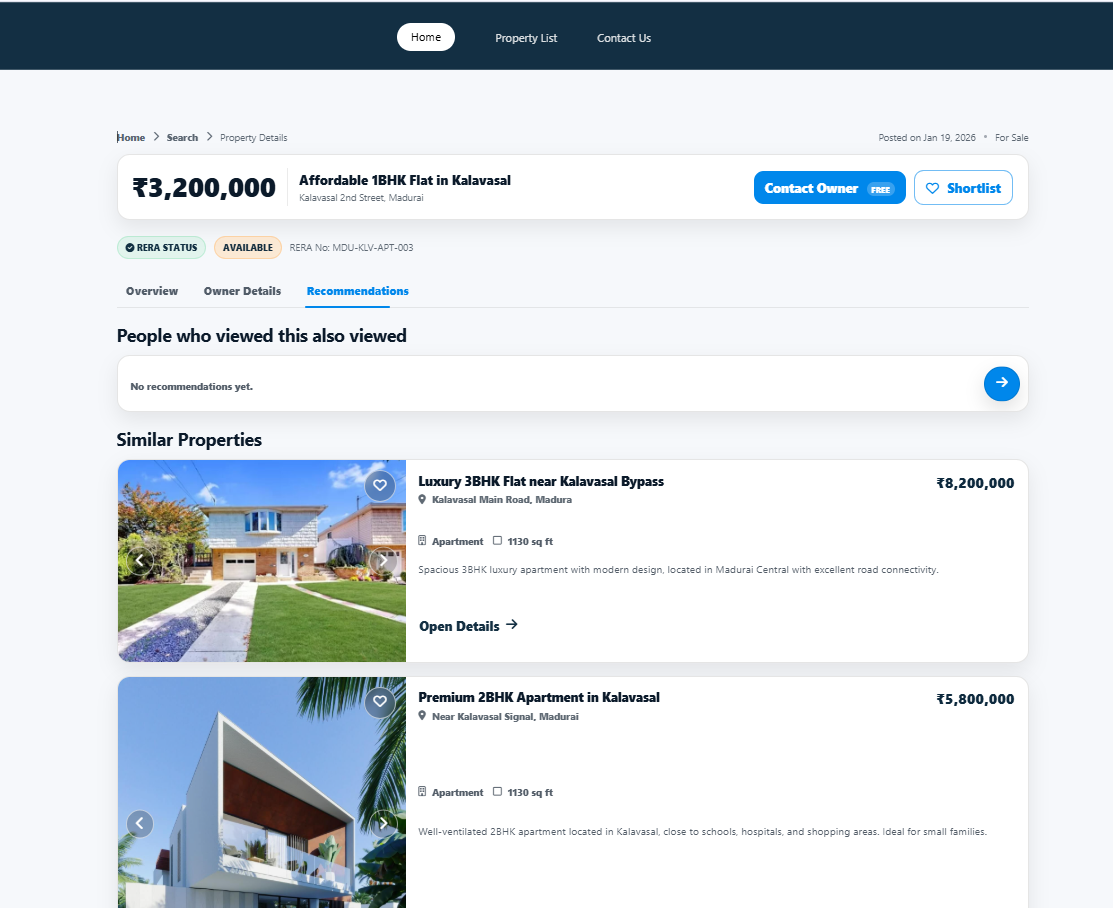This screenshot has height=908, width=1113.
Task: Go to Contact Us page
Action: coord(623,38)
